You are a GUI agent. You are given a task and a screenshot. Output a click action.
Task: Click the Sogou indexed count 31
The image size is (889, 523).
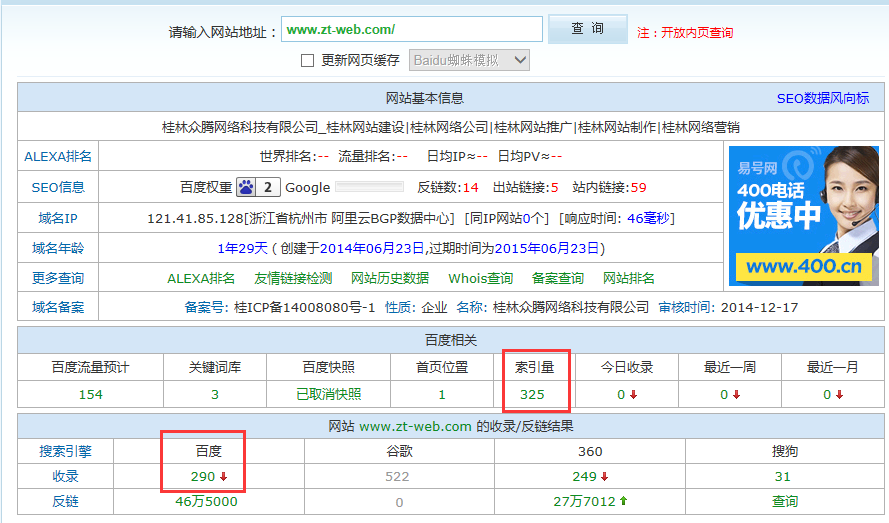click(x=782, y=476)
